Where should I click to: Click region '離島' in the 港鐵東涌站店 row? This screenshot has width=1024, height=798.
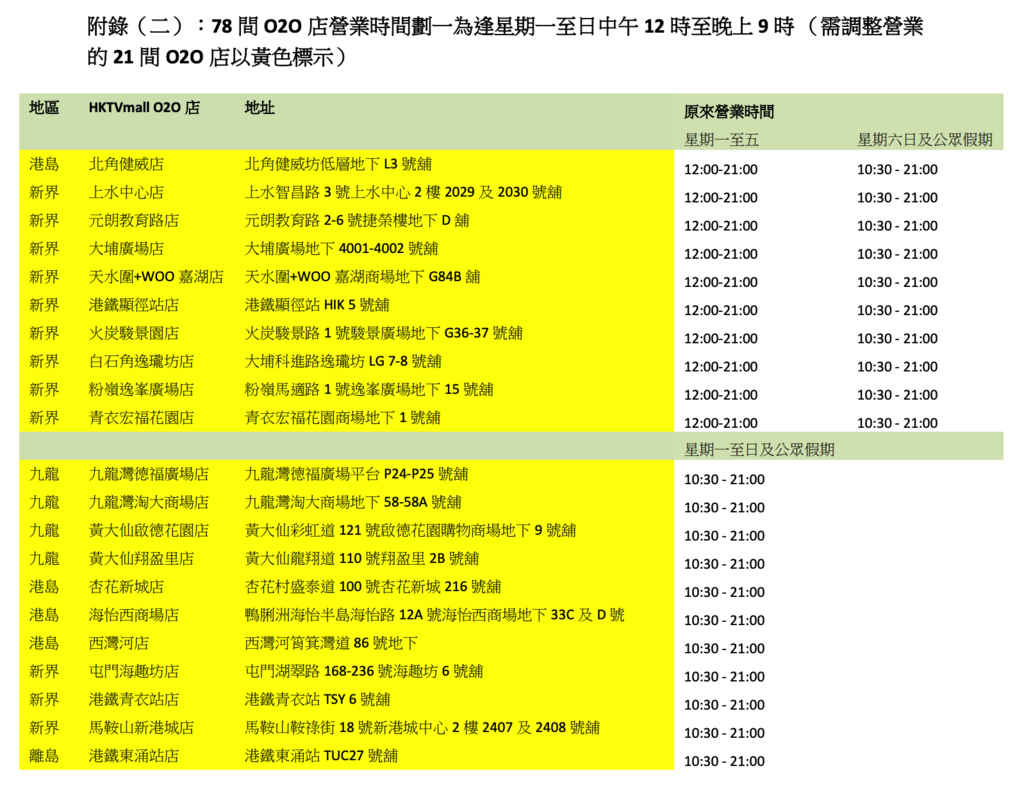pyautogui.click(x=44, y=756)
